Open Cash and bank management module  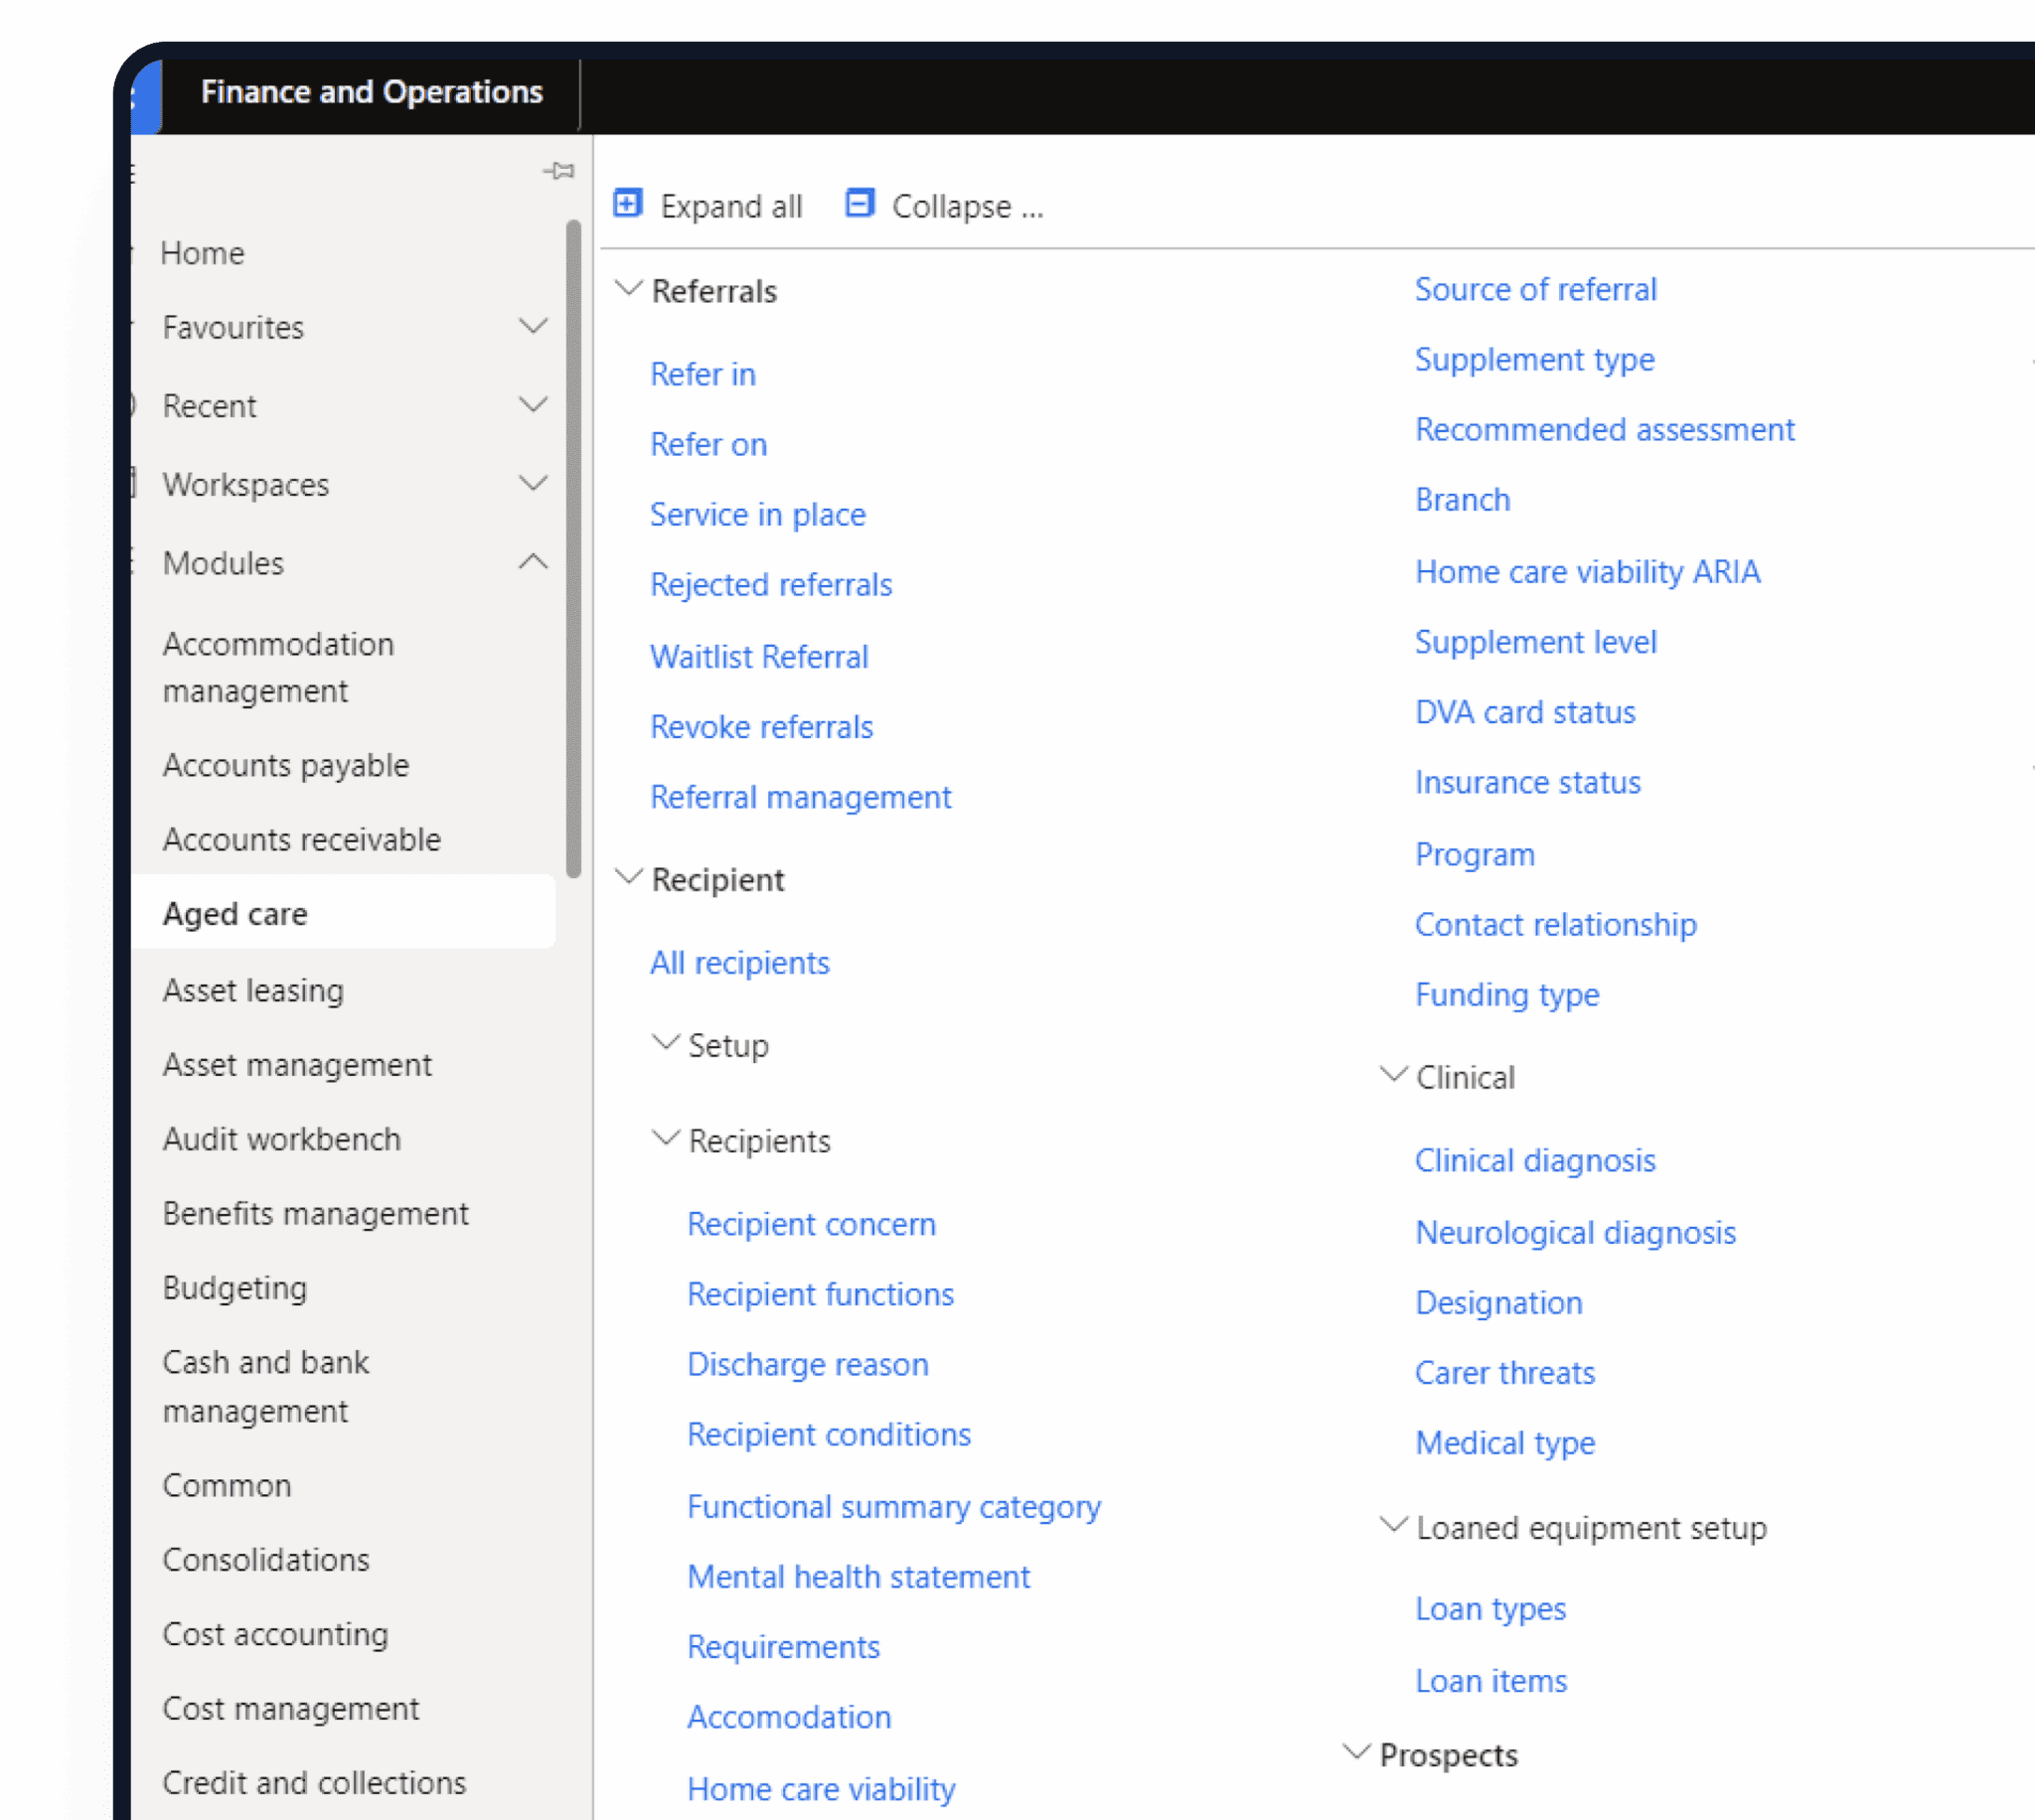tap(266, 1387)
